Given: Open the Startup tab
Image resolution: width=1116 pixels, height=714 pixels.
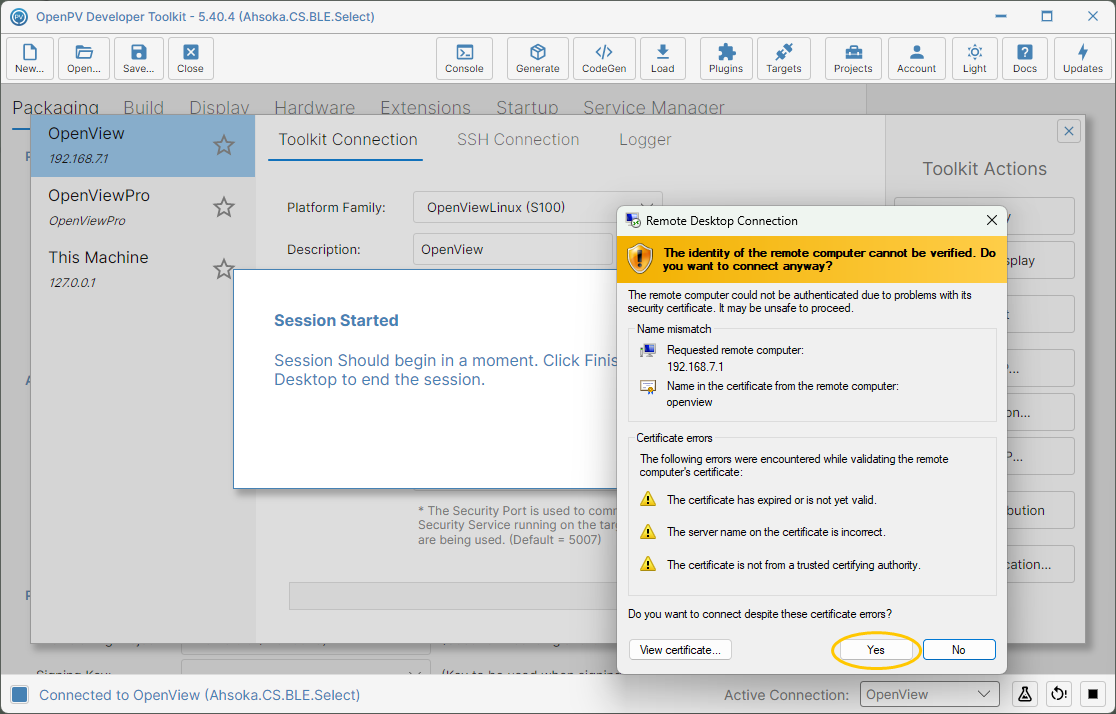Looking at the screenshot, I should pyautogui.click(x=527, y=107).
